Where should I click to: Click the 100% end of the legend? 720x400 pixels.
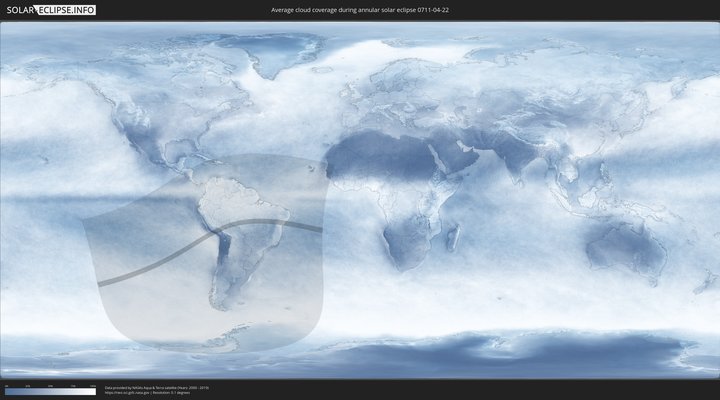pyautogui.click(x=95, y=391)
